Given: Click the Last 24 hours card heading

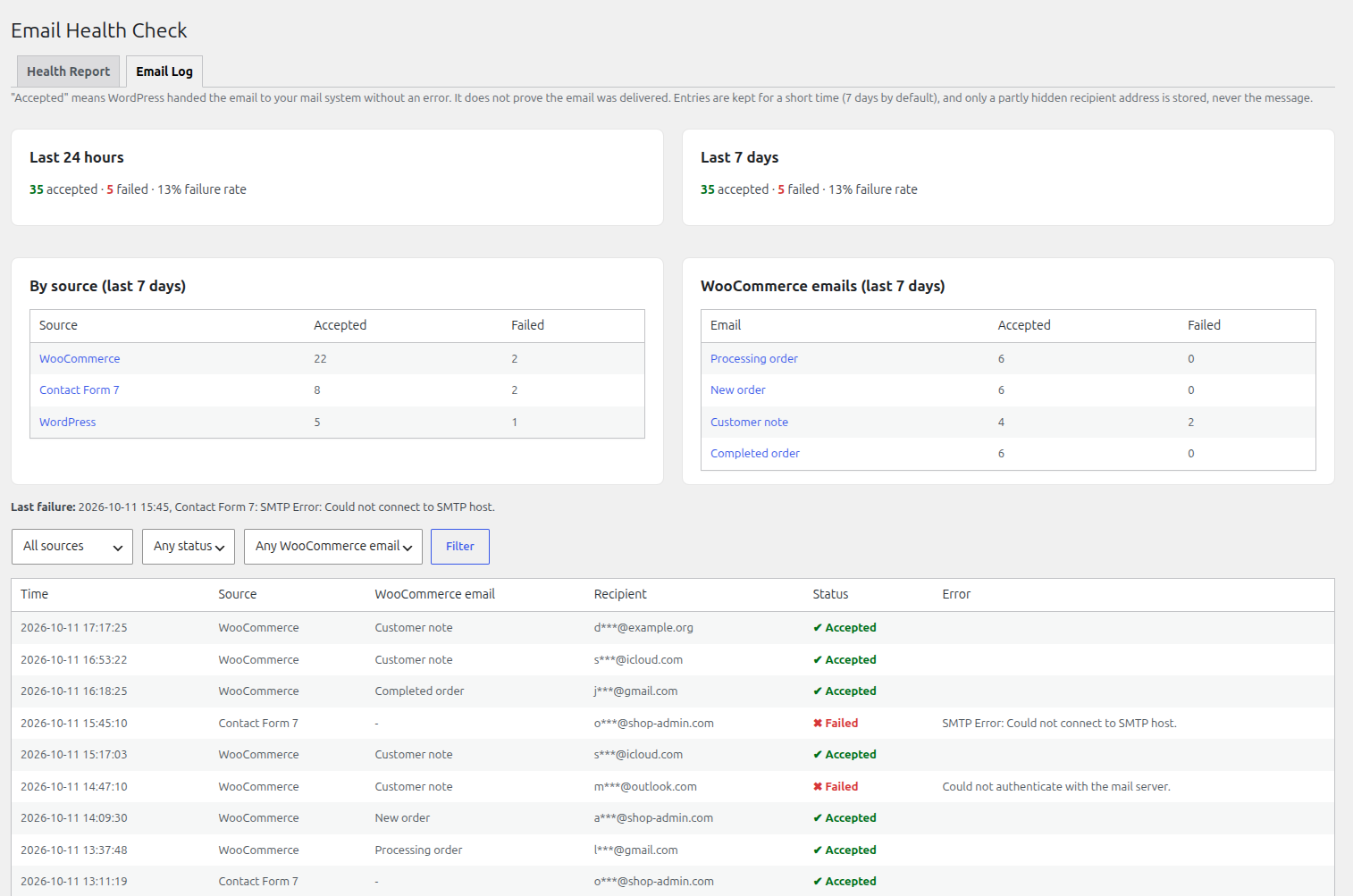Looking at the screenshot, I should click(x=77, y=158).
